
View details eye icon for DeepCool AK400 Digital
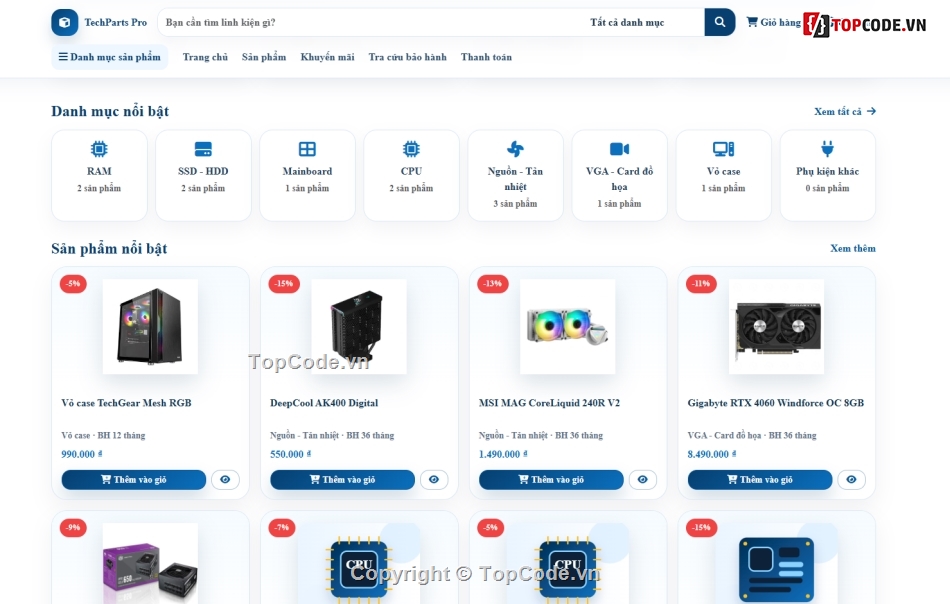pos(434,480)
